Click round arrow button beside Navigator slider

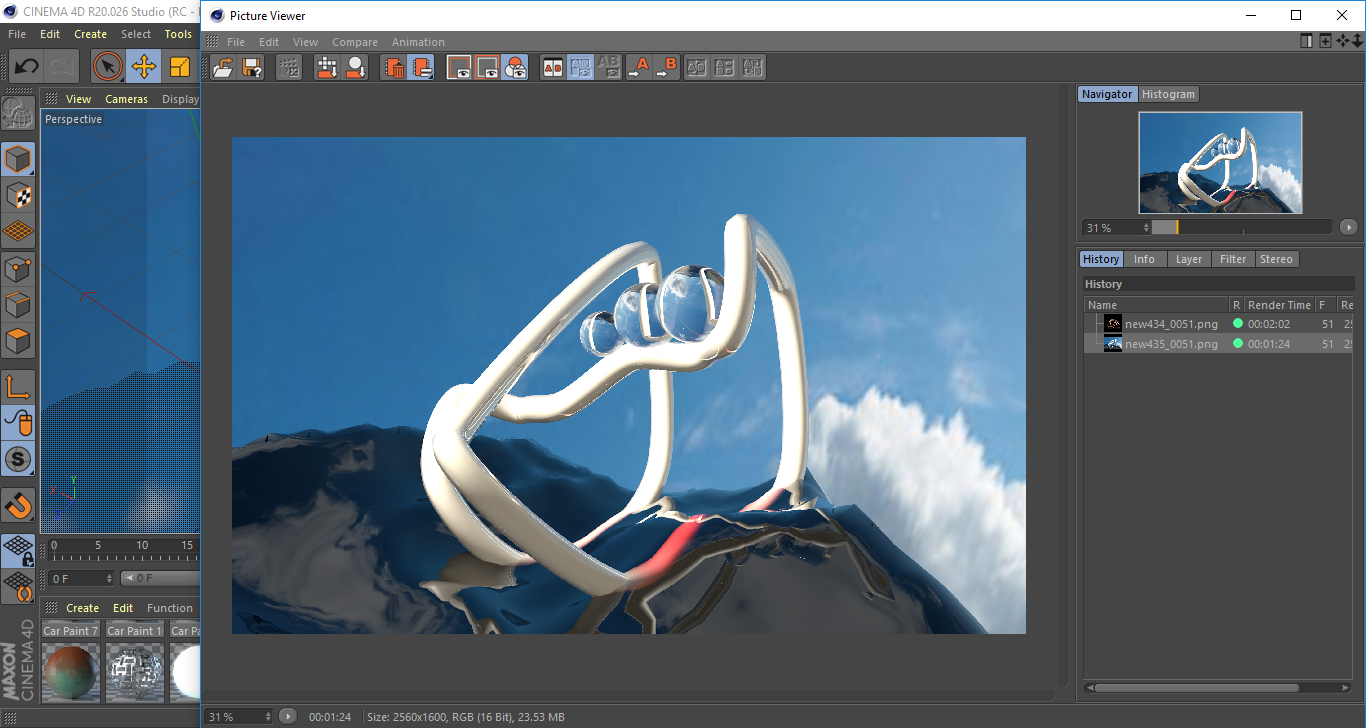point(1348,228)
